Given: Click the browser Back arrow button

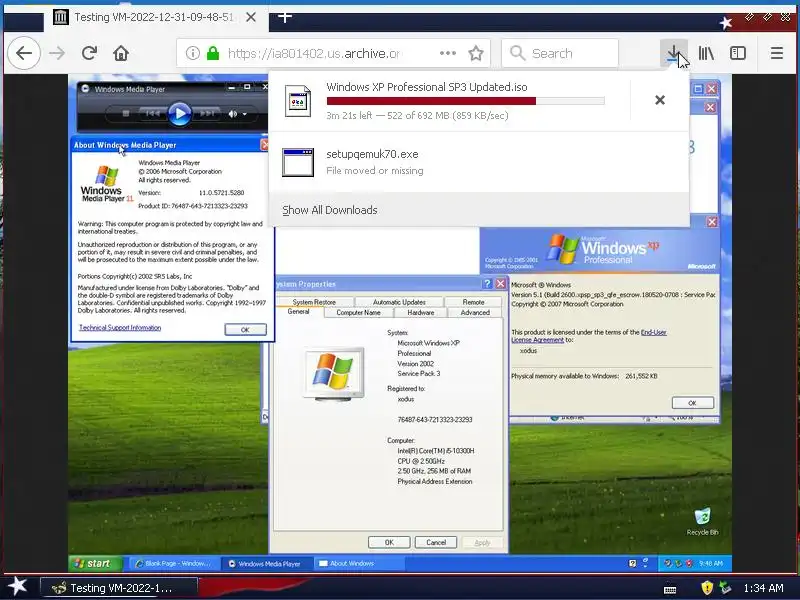Looking at the screenshot, I should [23, 53].
